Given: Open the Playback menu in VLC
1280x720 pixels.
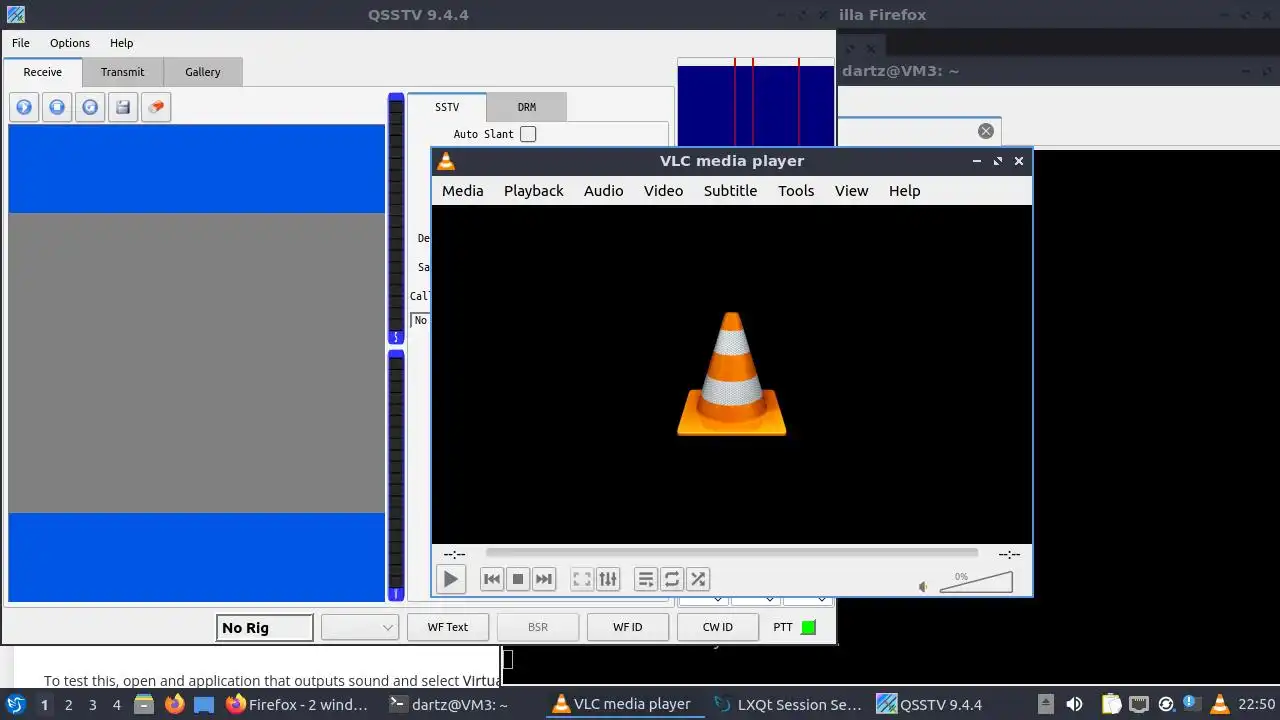Looking at the screenshot, I should 534,191.
